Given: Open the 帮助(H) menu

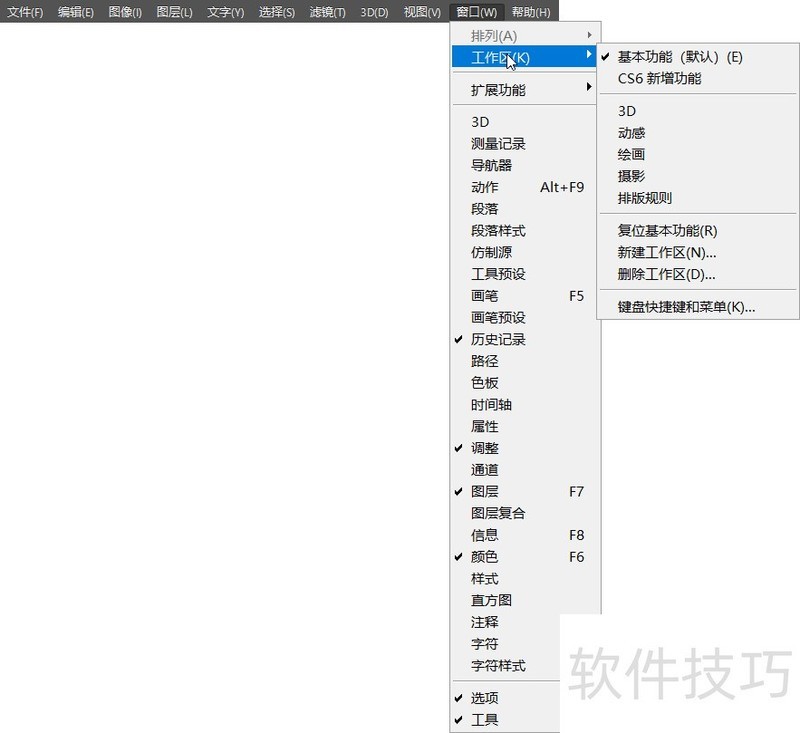Looking at the screenshot, I should [x=530, y=12].
